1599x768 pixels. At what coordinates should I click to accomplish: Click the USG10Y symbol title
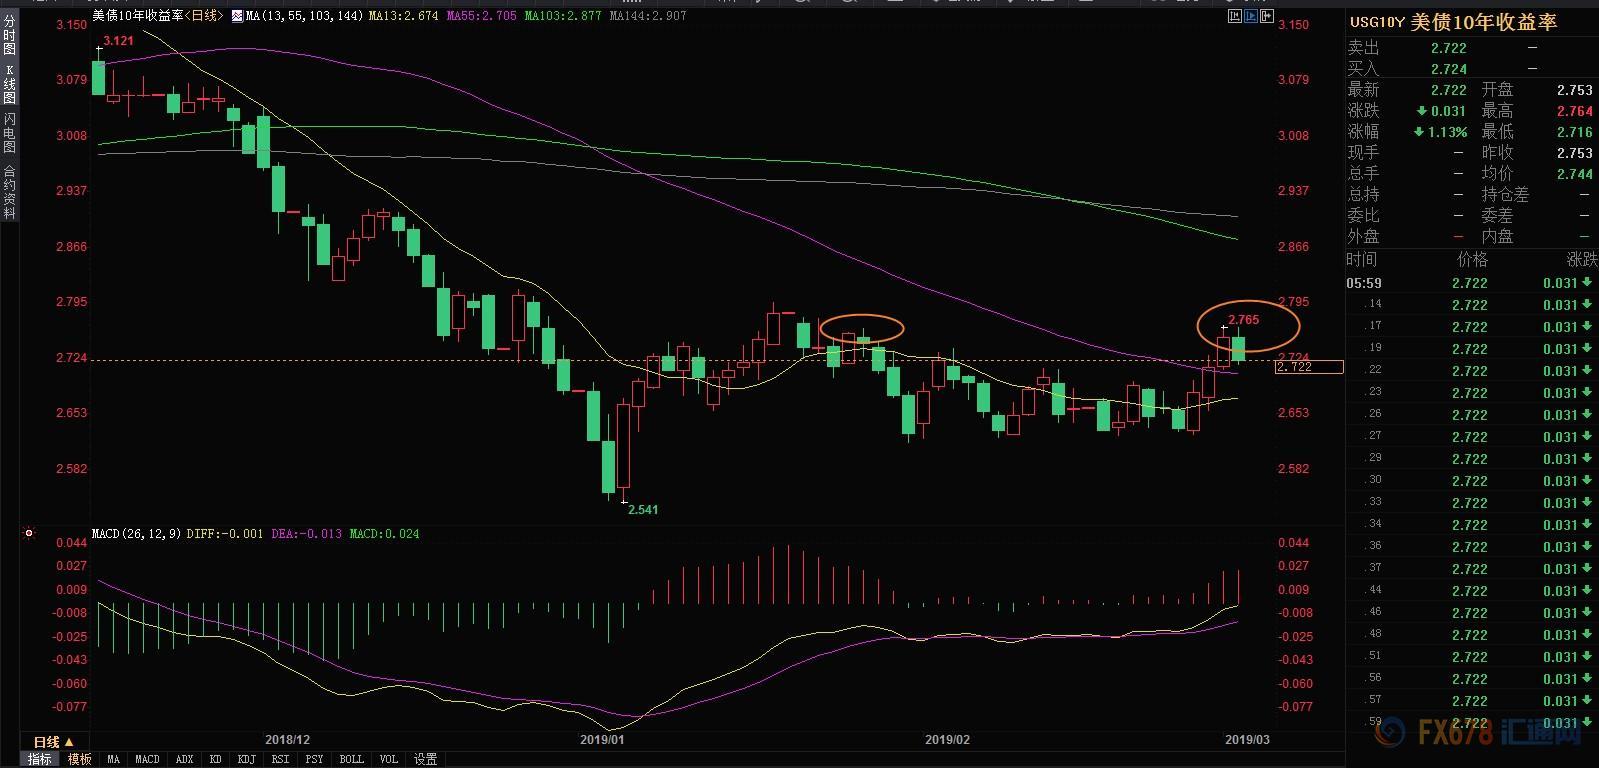pyautogui.click(x=1377, y=23)
